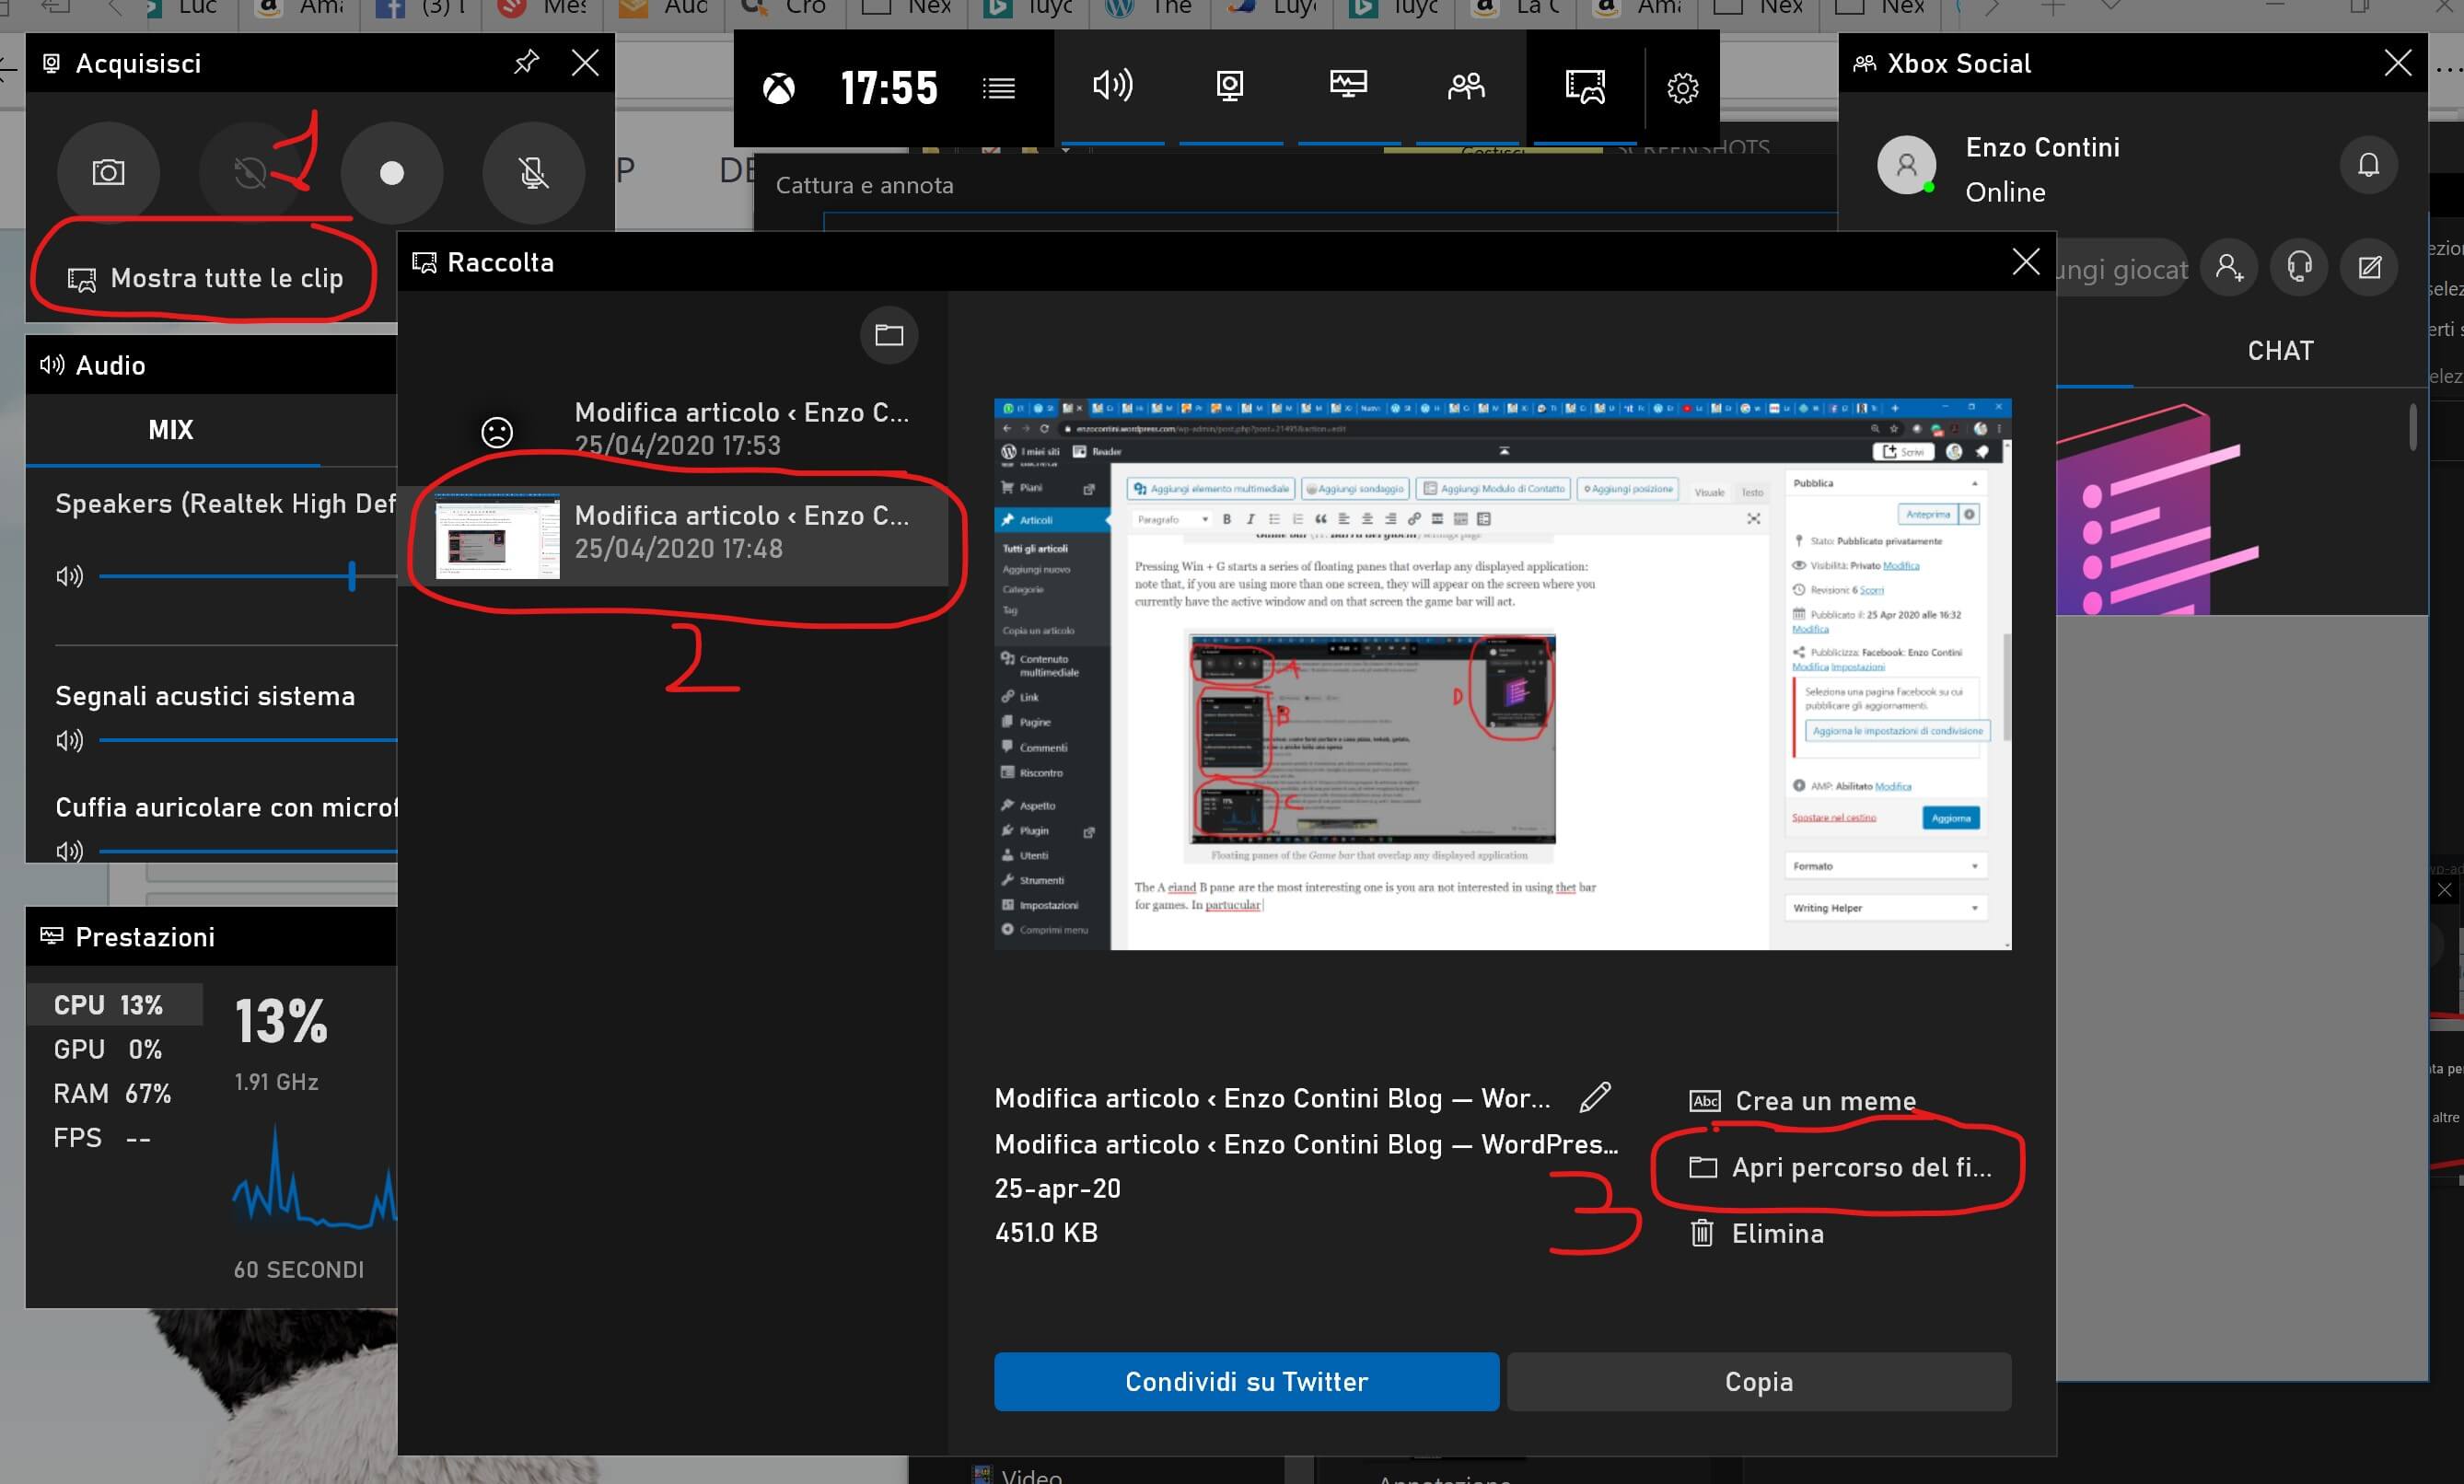Start a recording with the record button
The image size is (2464, 1484).
pos(392,172)
